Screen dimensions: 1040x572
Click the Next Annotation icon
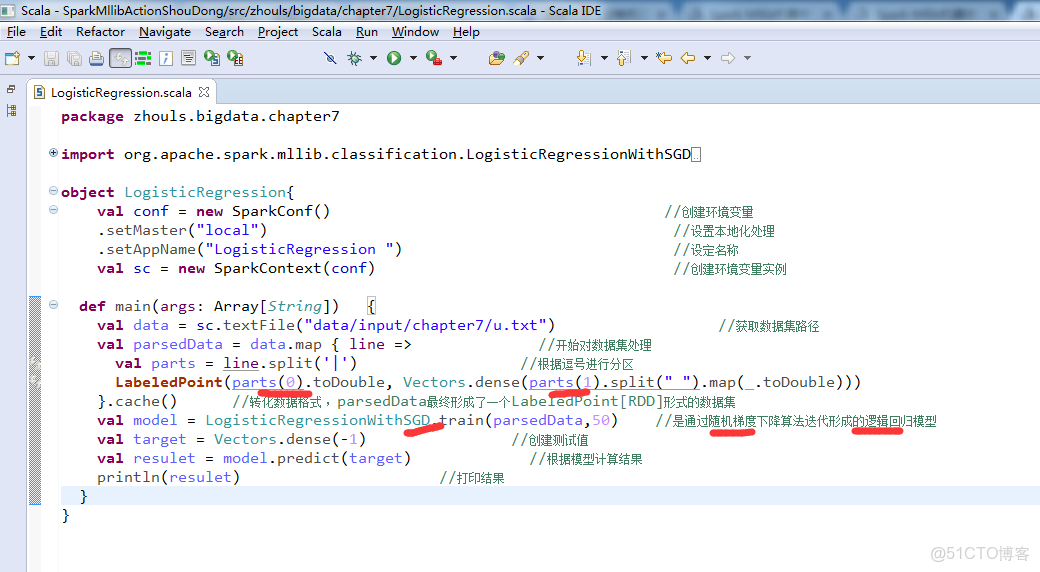point(584,58)
